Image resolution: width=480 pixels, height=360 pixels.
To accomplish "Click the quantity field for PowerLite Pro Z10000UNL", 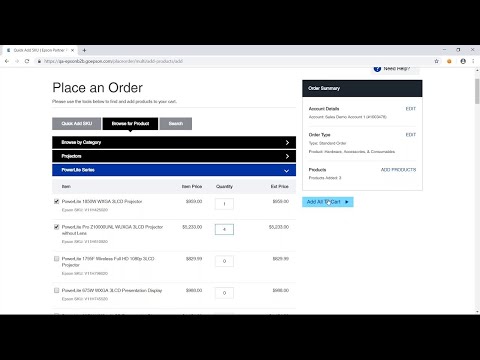I will (x=224, y=229).
